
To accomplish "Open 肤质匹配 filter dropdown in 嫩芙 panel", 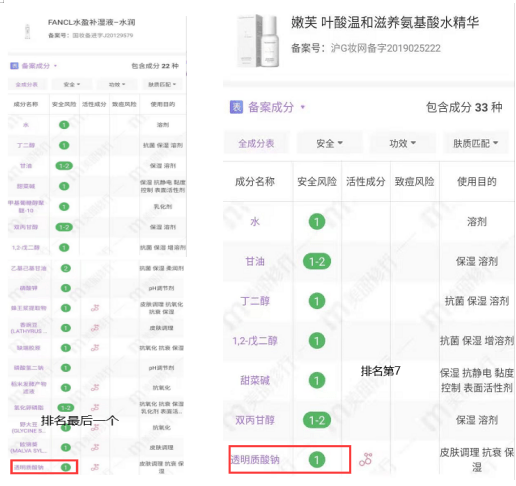I will 476,143.
